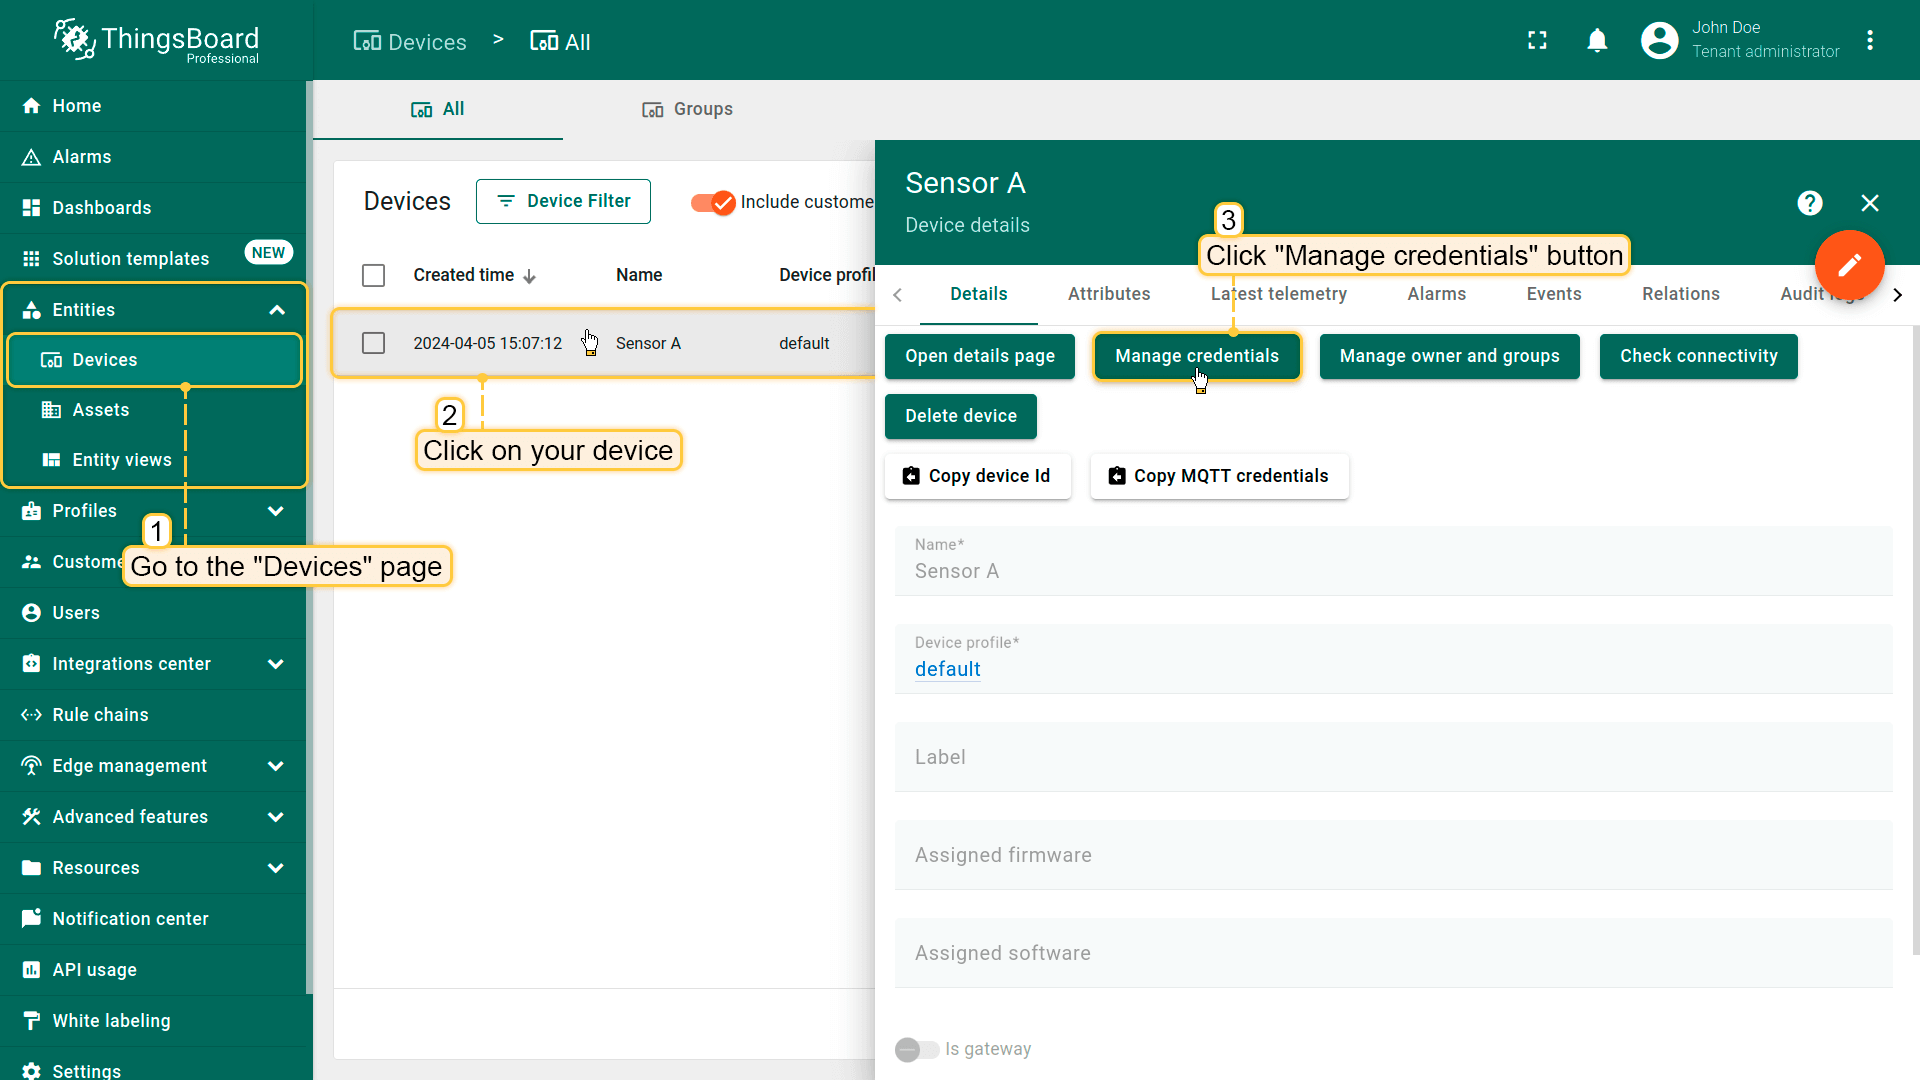The width and height of the screenshot is (1920, 1080).
Task: Switch to Attributes tab
Action: click(x=1108, y=294)
